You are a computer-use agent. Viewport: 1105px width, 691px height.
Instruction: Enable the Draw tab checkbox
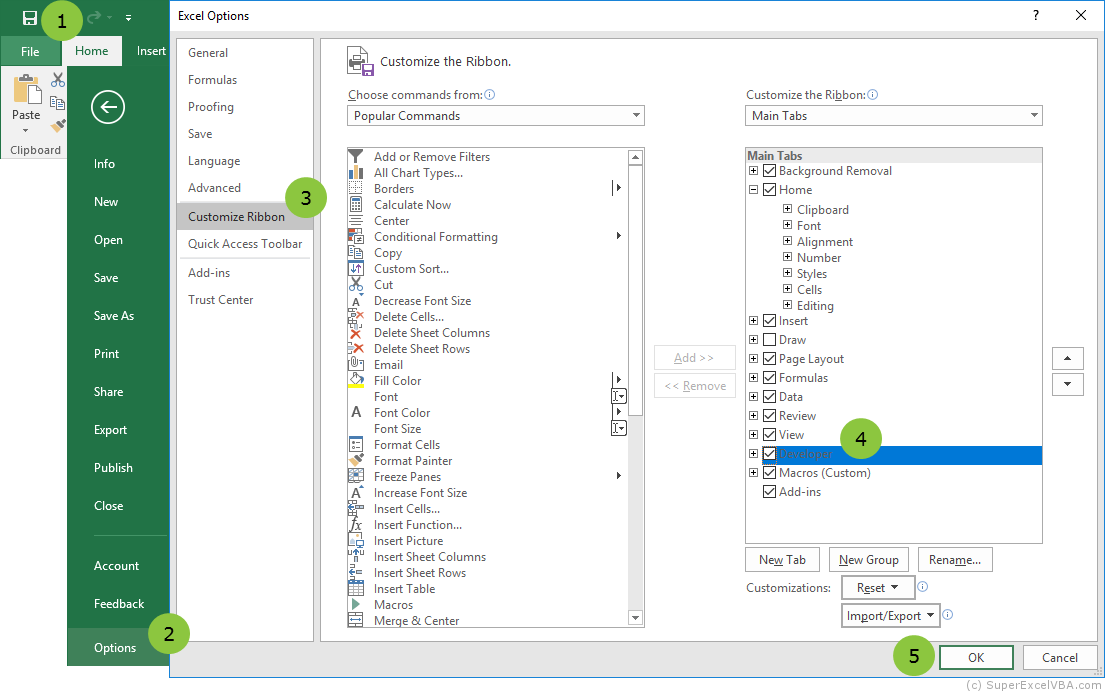770,340
